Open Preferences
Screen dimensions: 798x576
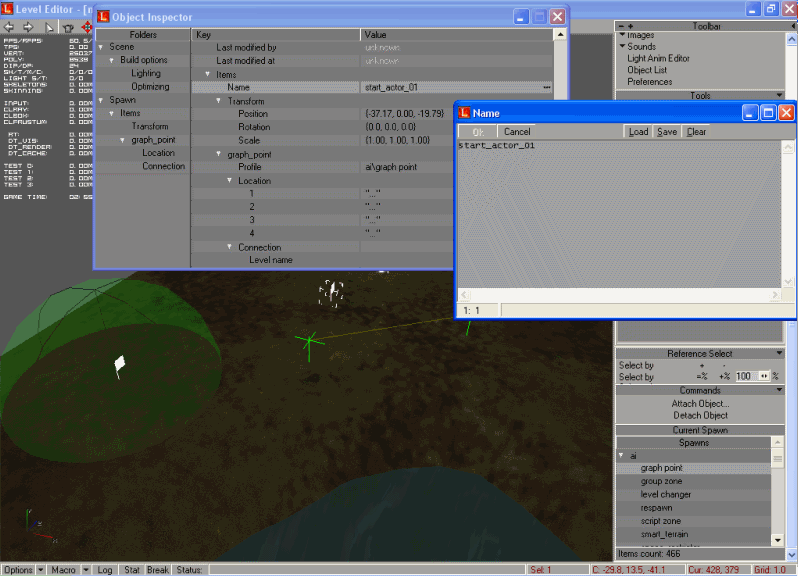pos(649,82)
